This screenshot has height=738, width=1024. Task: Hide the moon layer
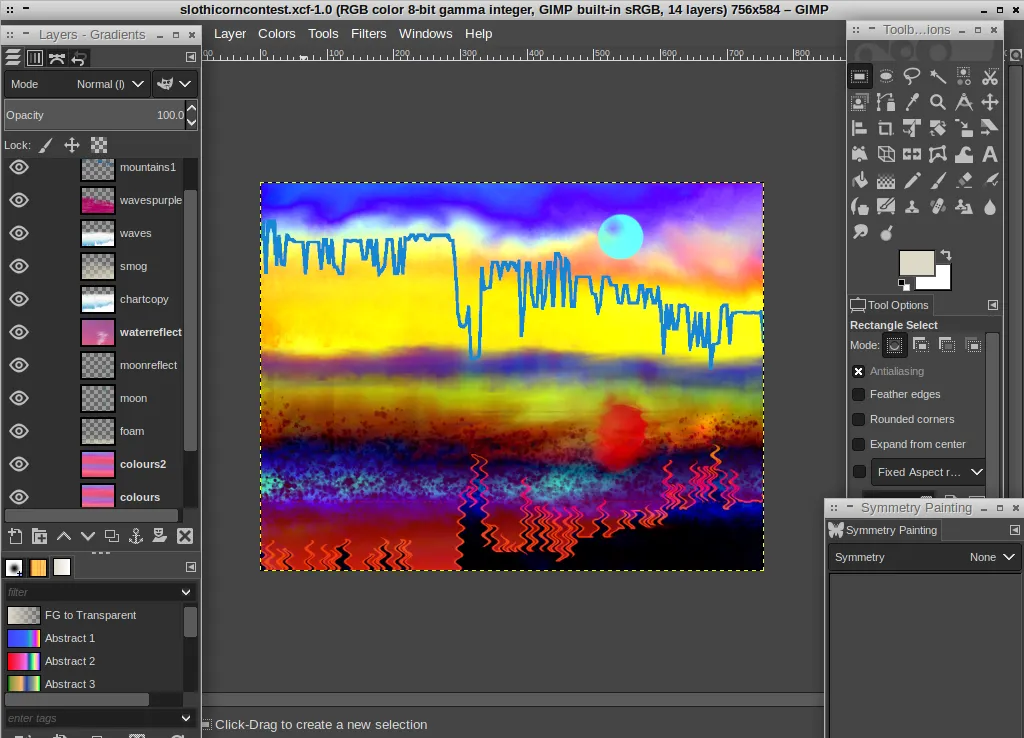(19, 398)
